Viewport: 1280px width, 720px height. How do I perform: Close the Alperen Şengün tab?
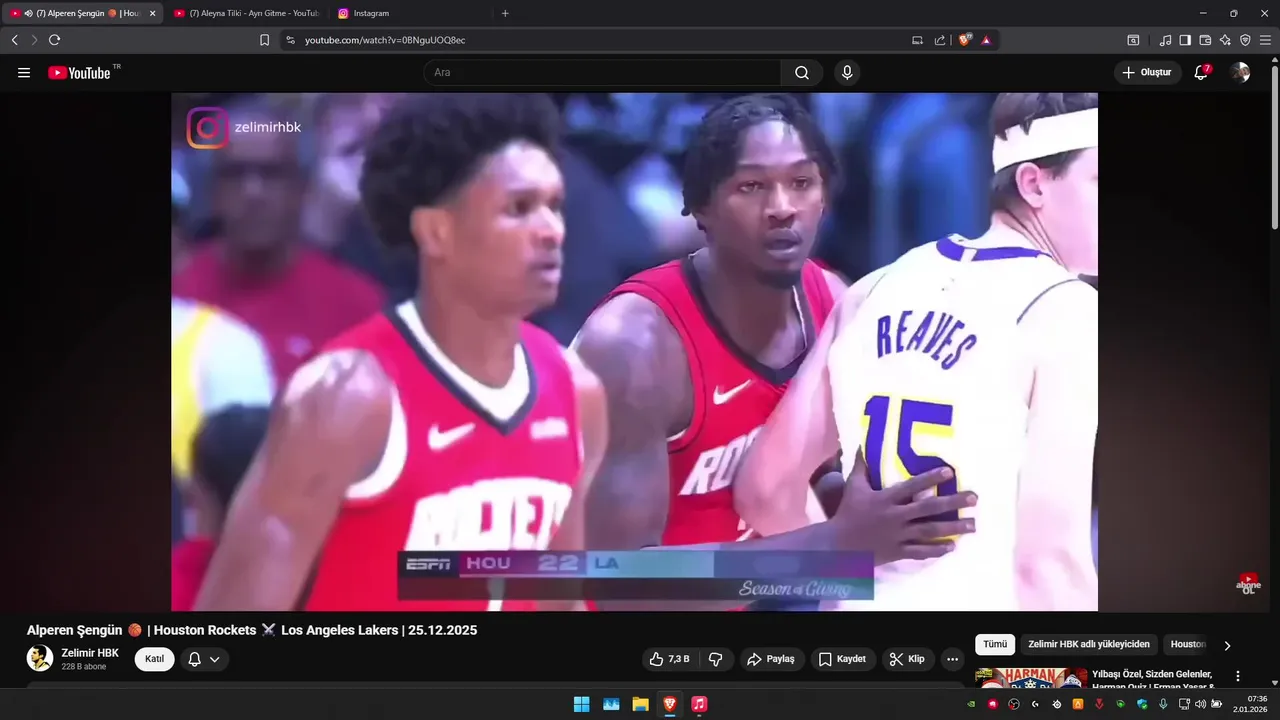(153, 13)
